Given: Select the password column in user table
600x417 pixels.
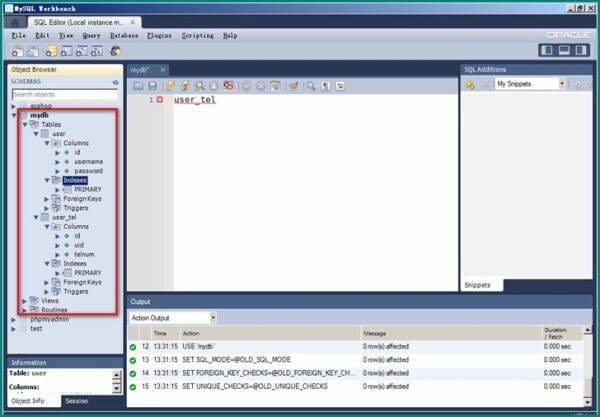Looking at the screenshot, I should 88,171.
